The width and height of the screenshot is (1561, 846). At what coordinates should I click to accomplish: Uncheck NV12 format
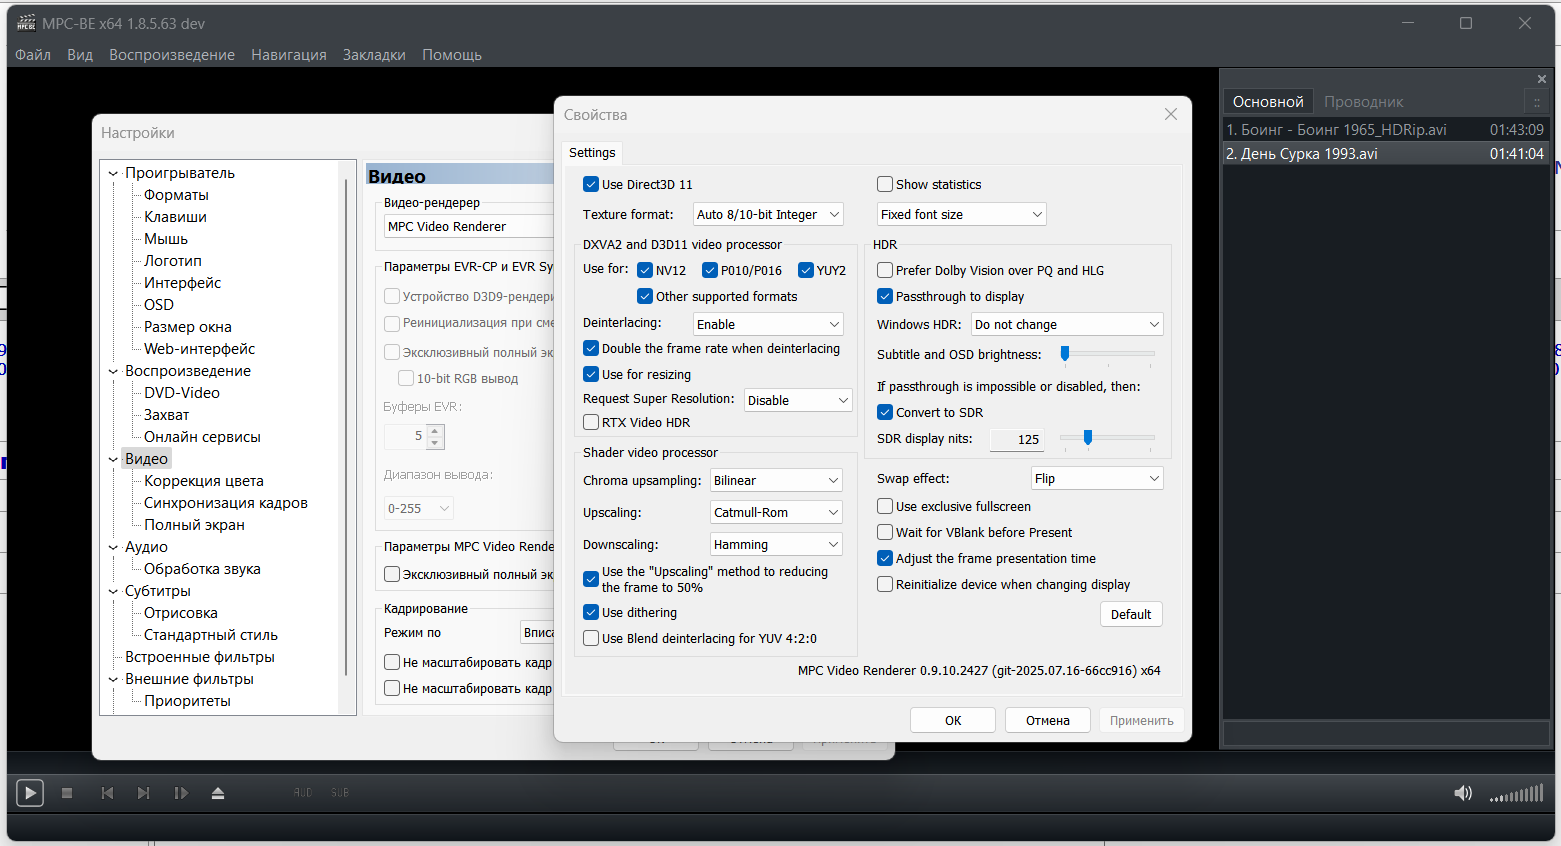pos(645,270)
